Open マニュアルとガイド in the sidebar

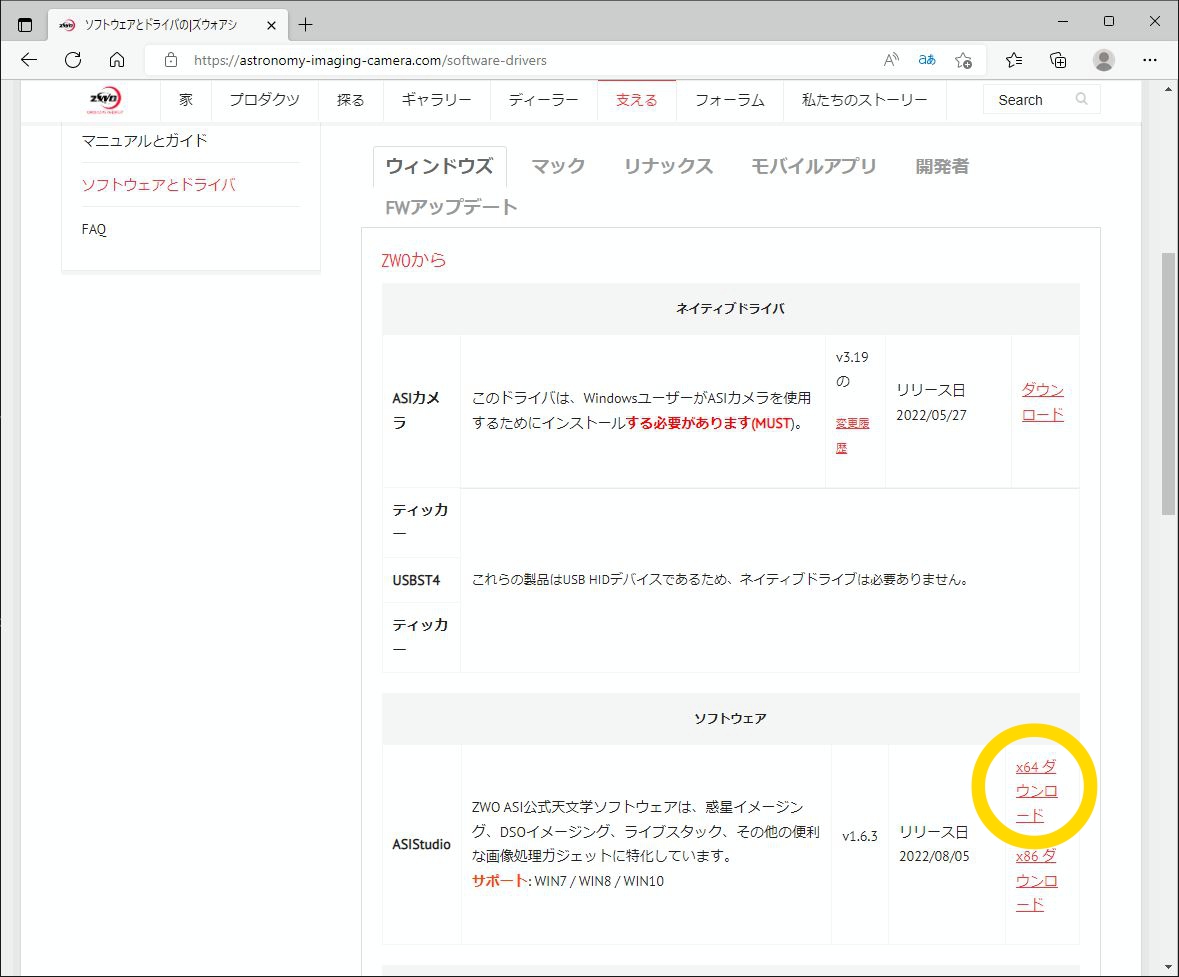tap(144, 141)
